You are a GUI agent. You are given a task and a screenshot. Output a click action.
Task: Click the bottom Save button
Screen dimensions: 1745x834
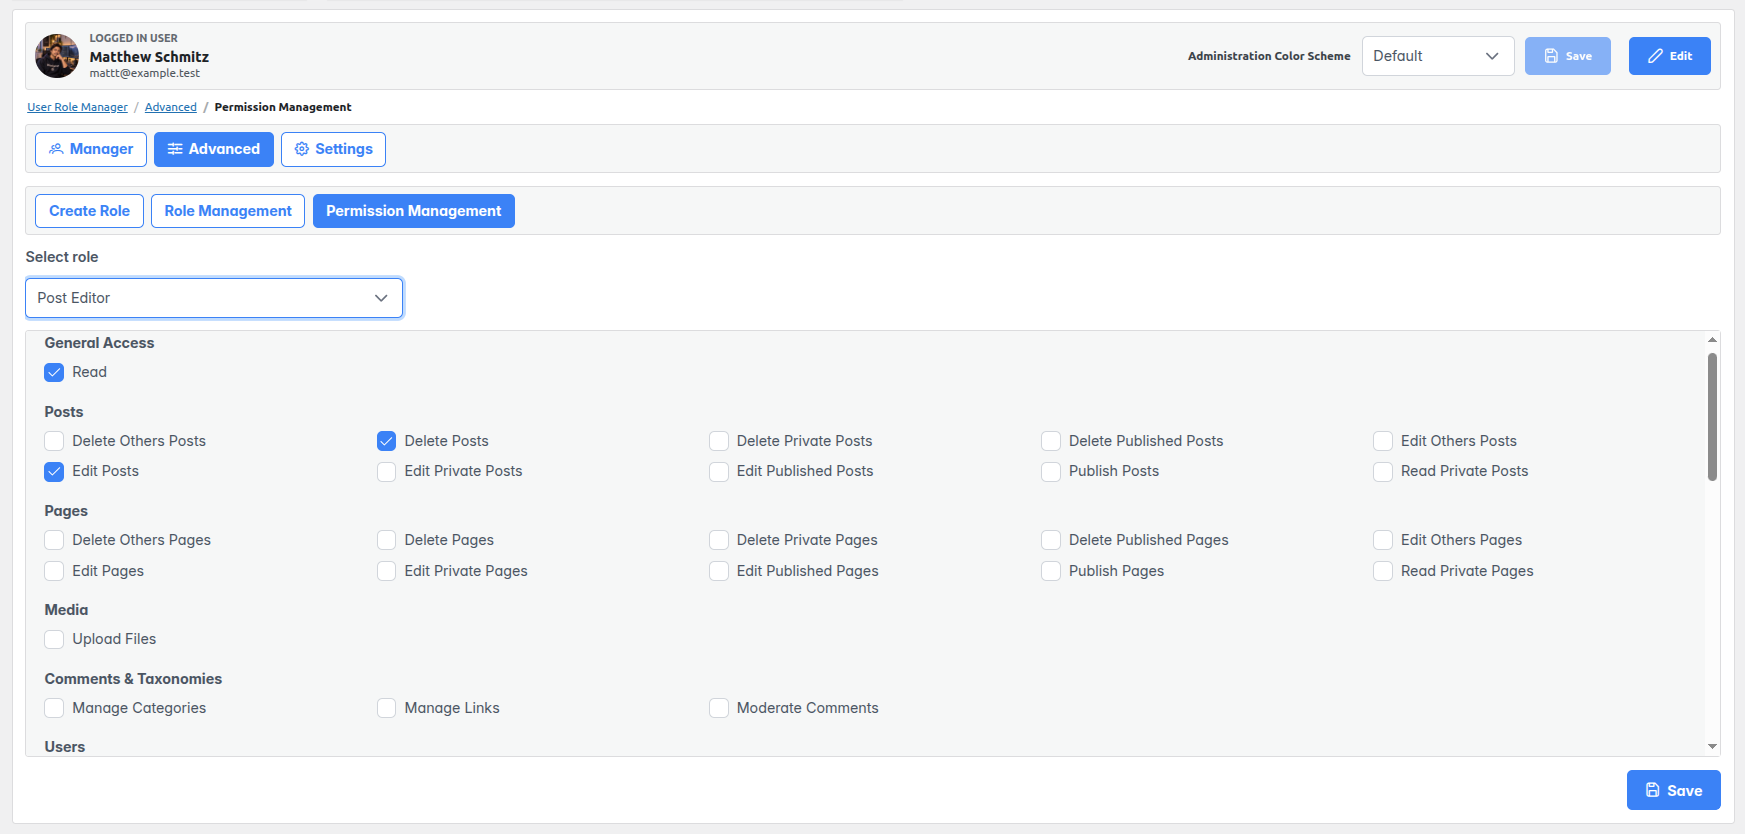point(1673,790)
